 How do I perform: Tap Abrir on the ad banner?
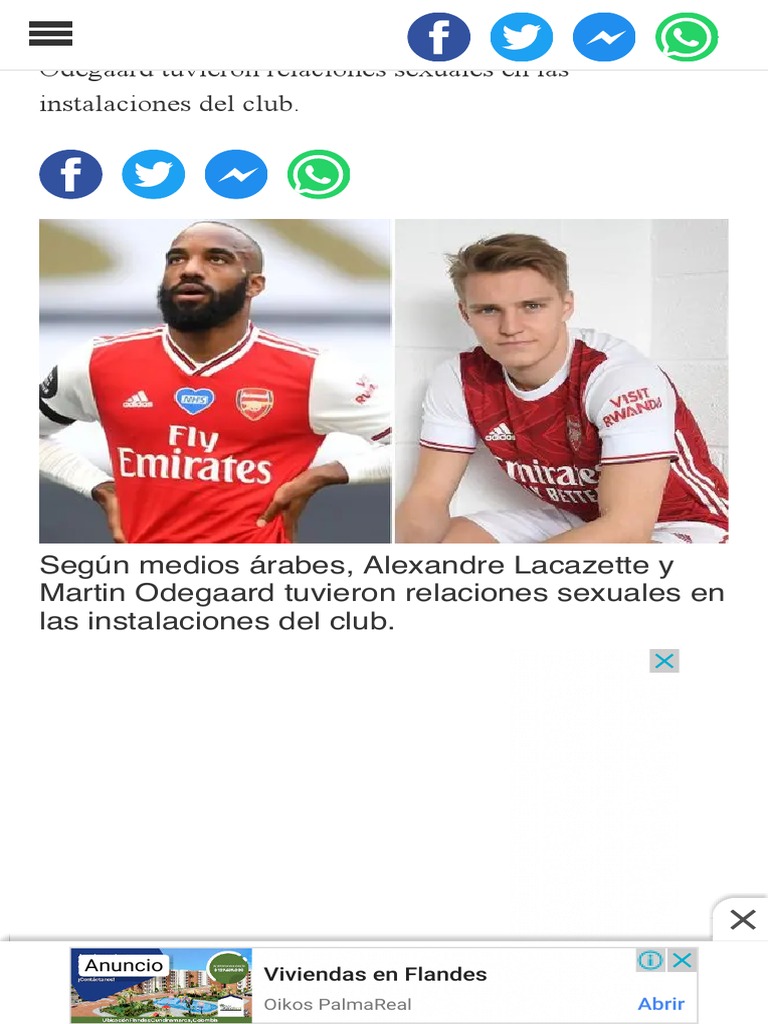661,1004
